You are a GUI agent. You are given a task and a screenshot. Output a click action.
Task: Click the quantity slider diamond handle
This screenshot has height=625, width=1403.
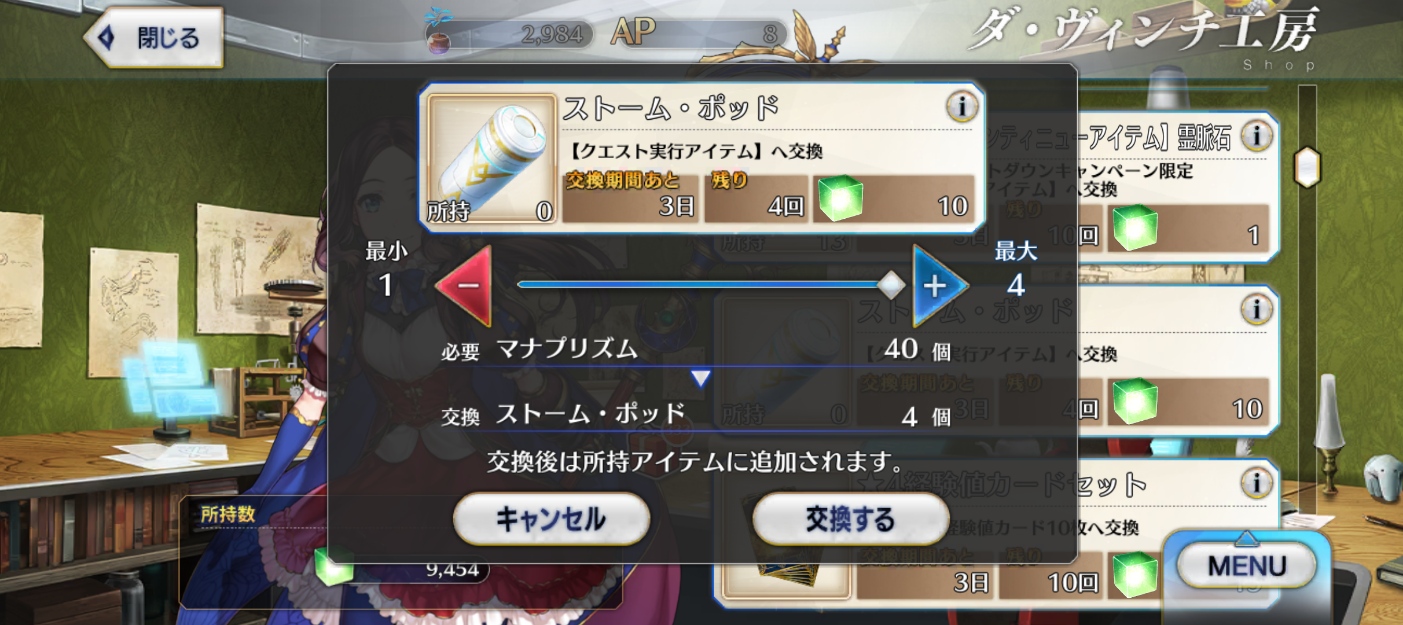click(x=890, y=285)
